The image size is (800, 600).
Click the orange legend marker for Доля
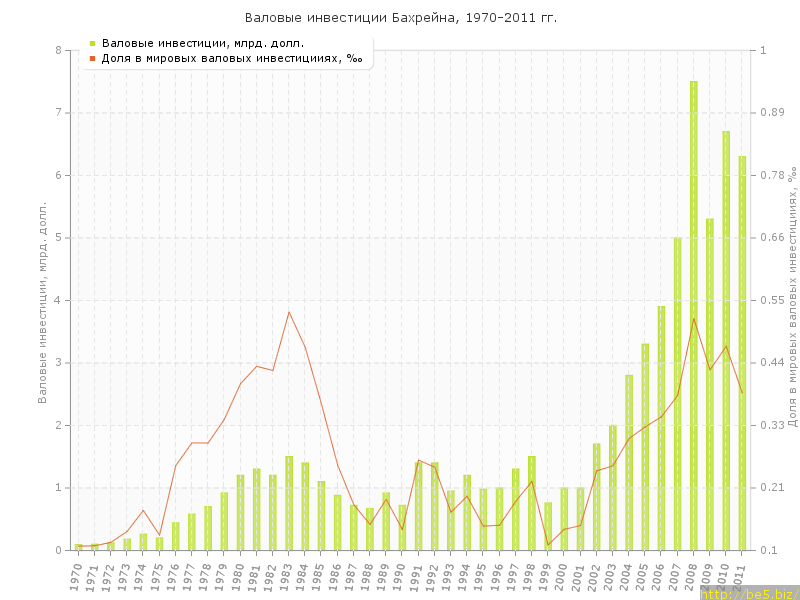(92, 58)
